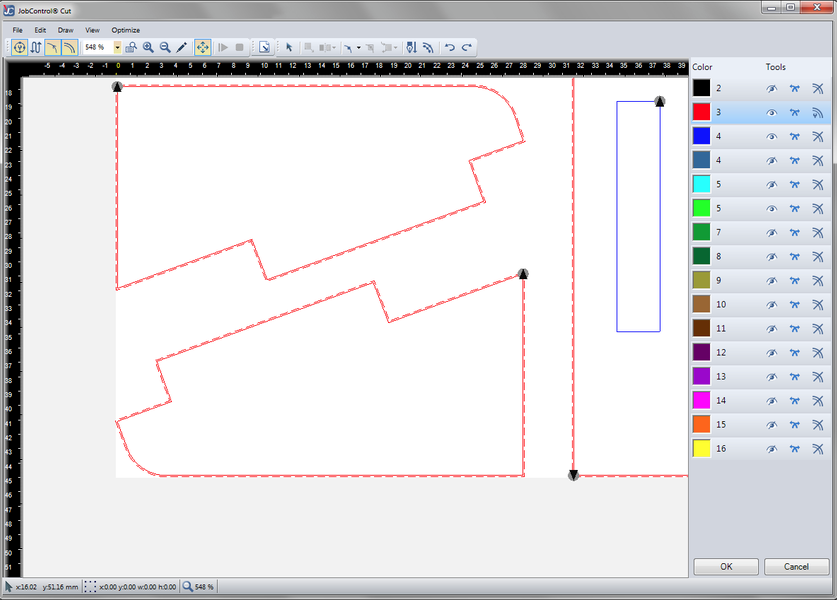Open the Optimize menu
Viewport: 837px width, 600px height.
click(x=125, y=30)
